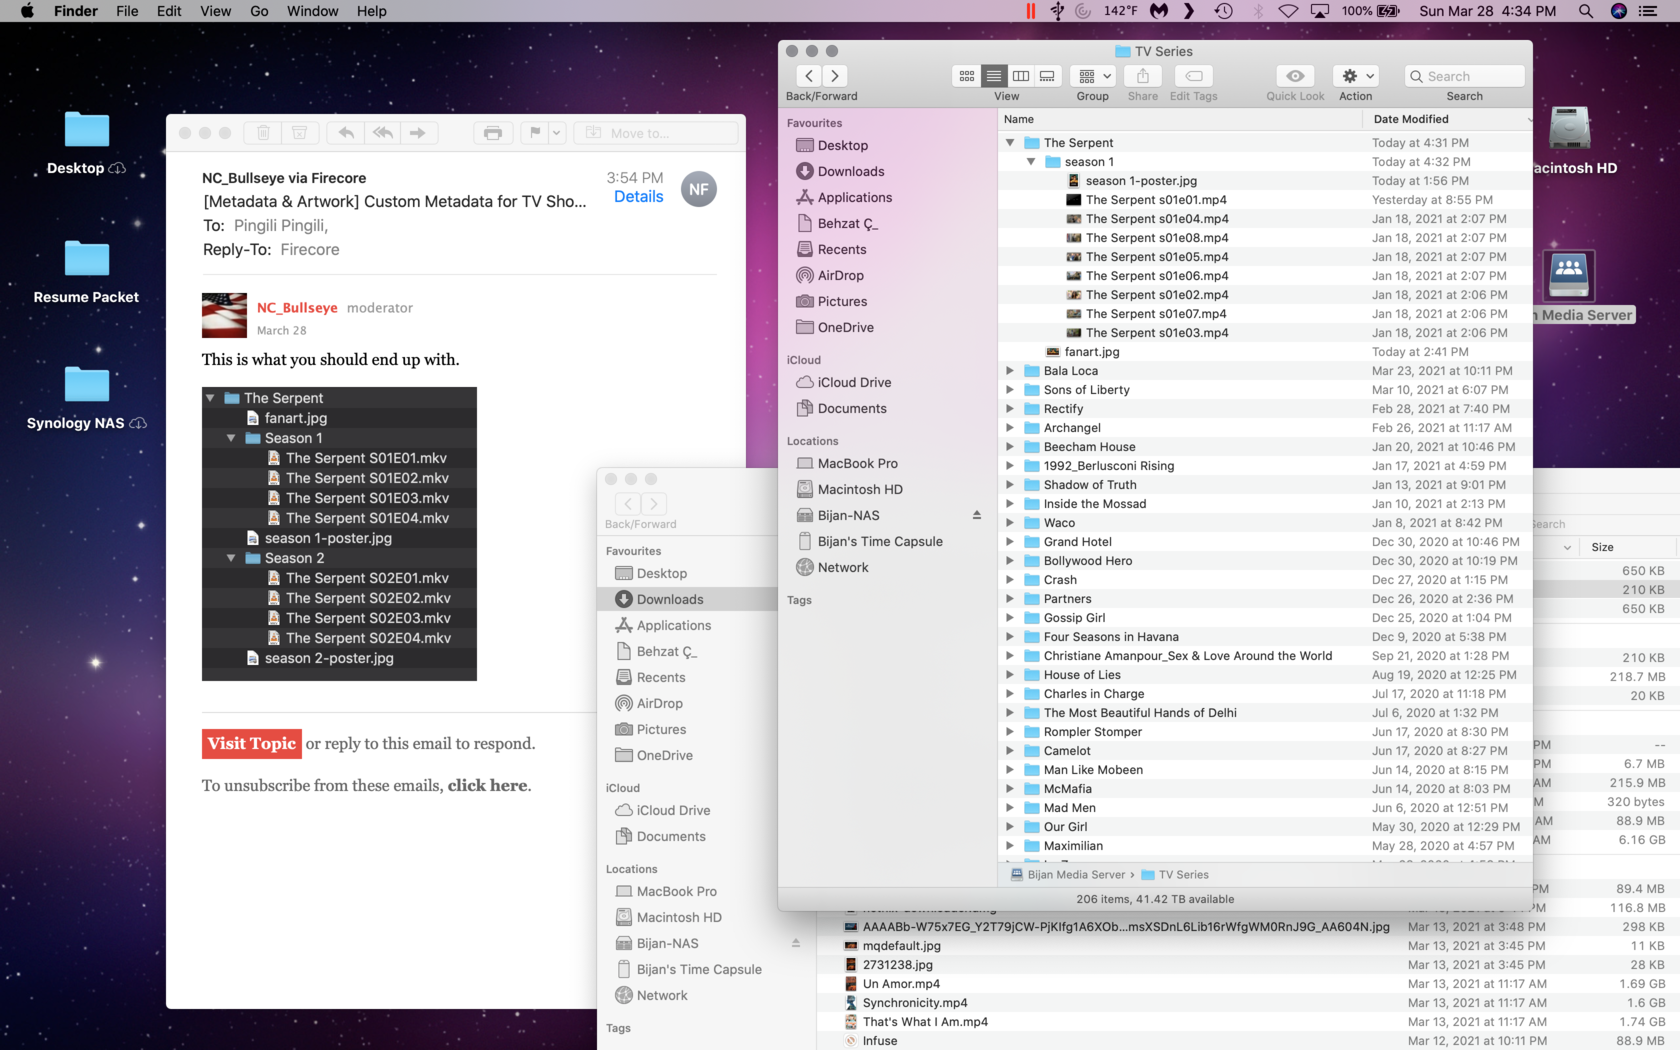This screenshot has height=1050, width=1680.
Task: Switch TV Series window to gallery view
Action: click(x=1047, y=76)
